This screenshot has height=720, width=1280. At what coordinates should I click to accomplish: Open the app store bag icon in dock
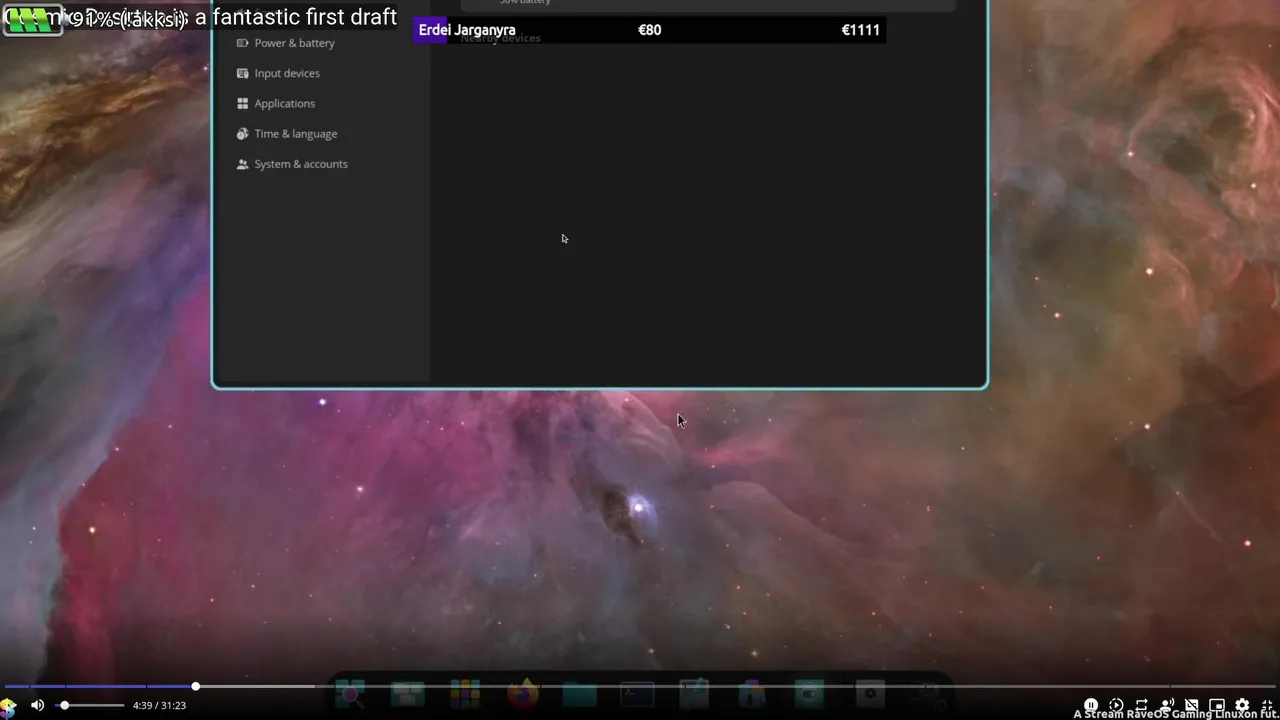752,693
